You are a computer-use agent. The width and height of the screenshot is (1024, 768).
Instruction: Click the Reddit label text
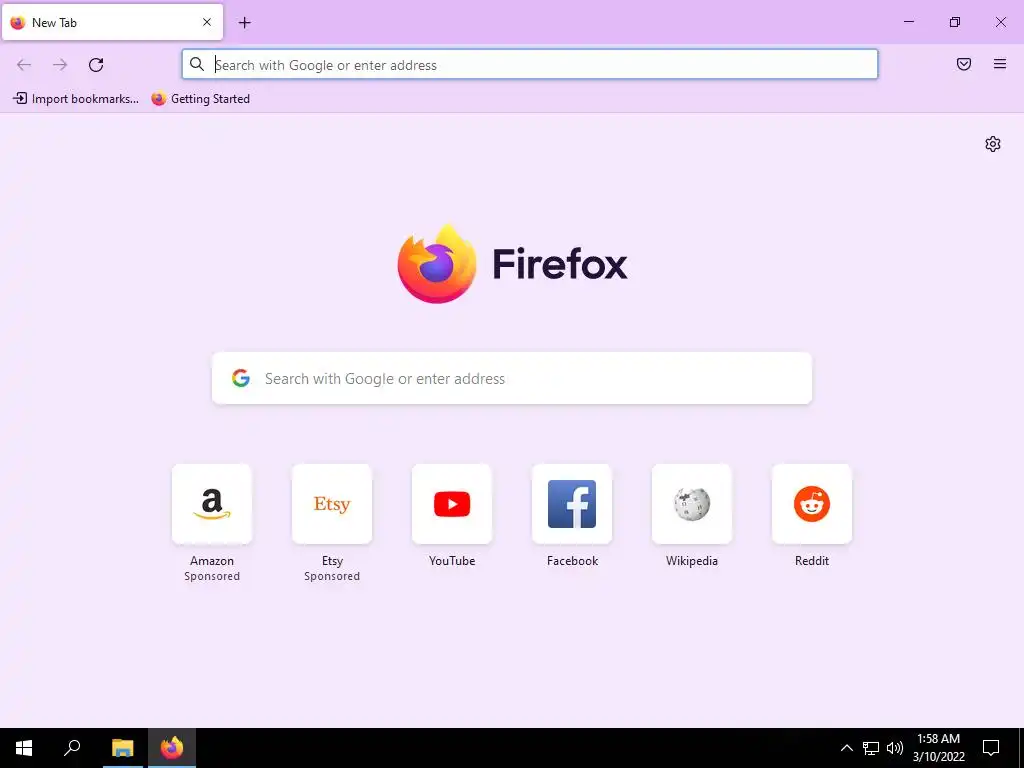(812, 561)
